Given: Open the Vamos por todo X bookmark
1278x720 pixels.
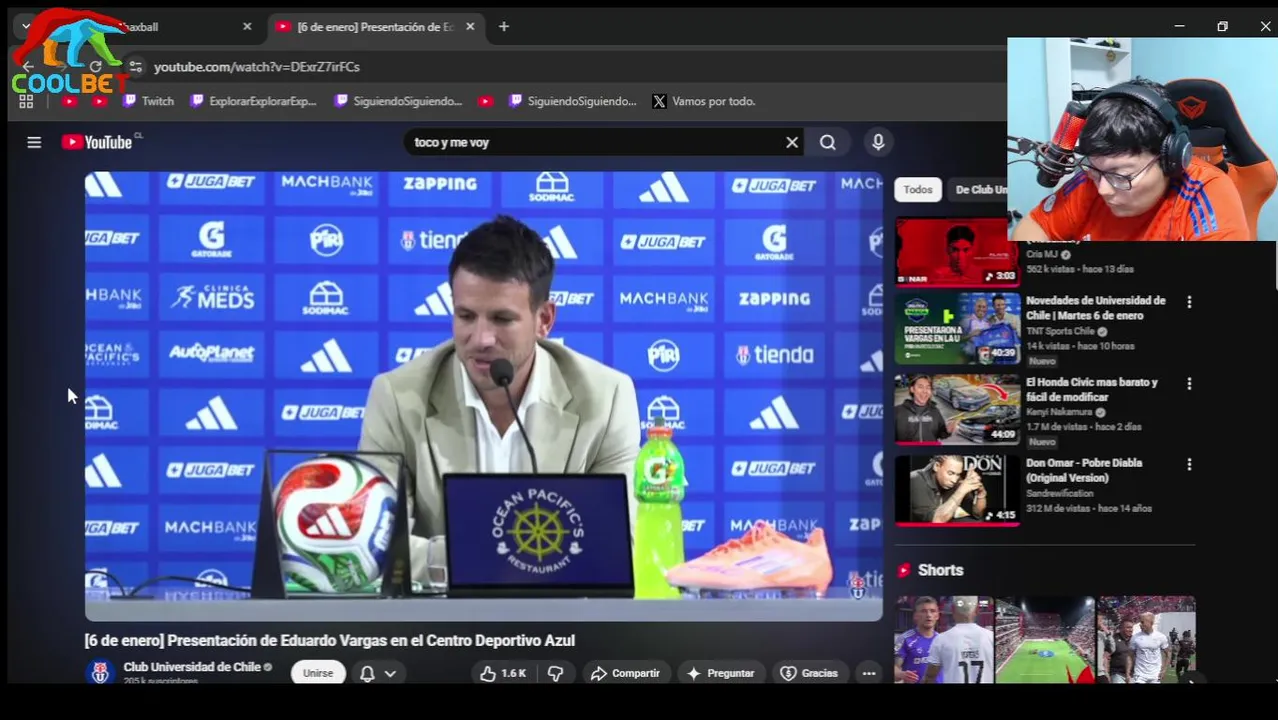Looking at the screenshot, I should (x=704, y=101).
